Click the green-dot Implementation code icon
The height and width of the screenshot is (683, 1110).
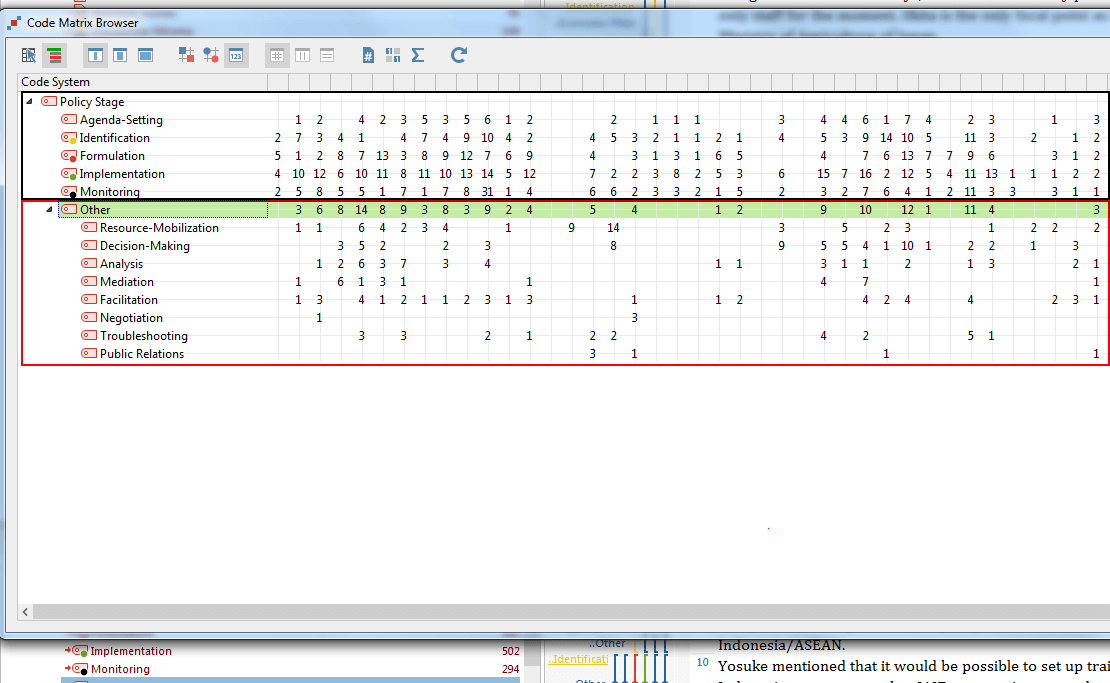pos(69,173)
